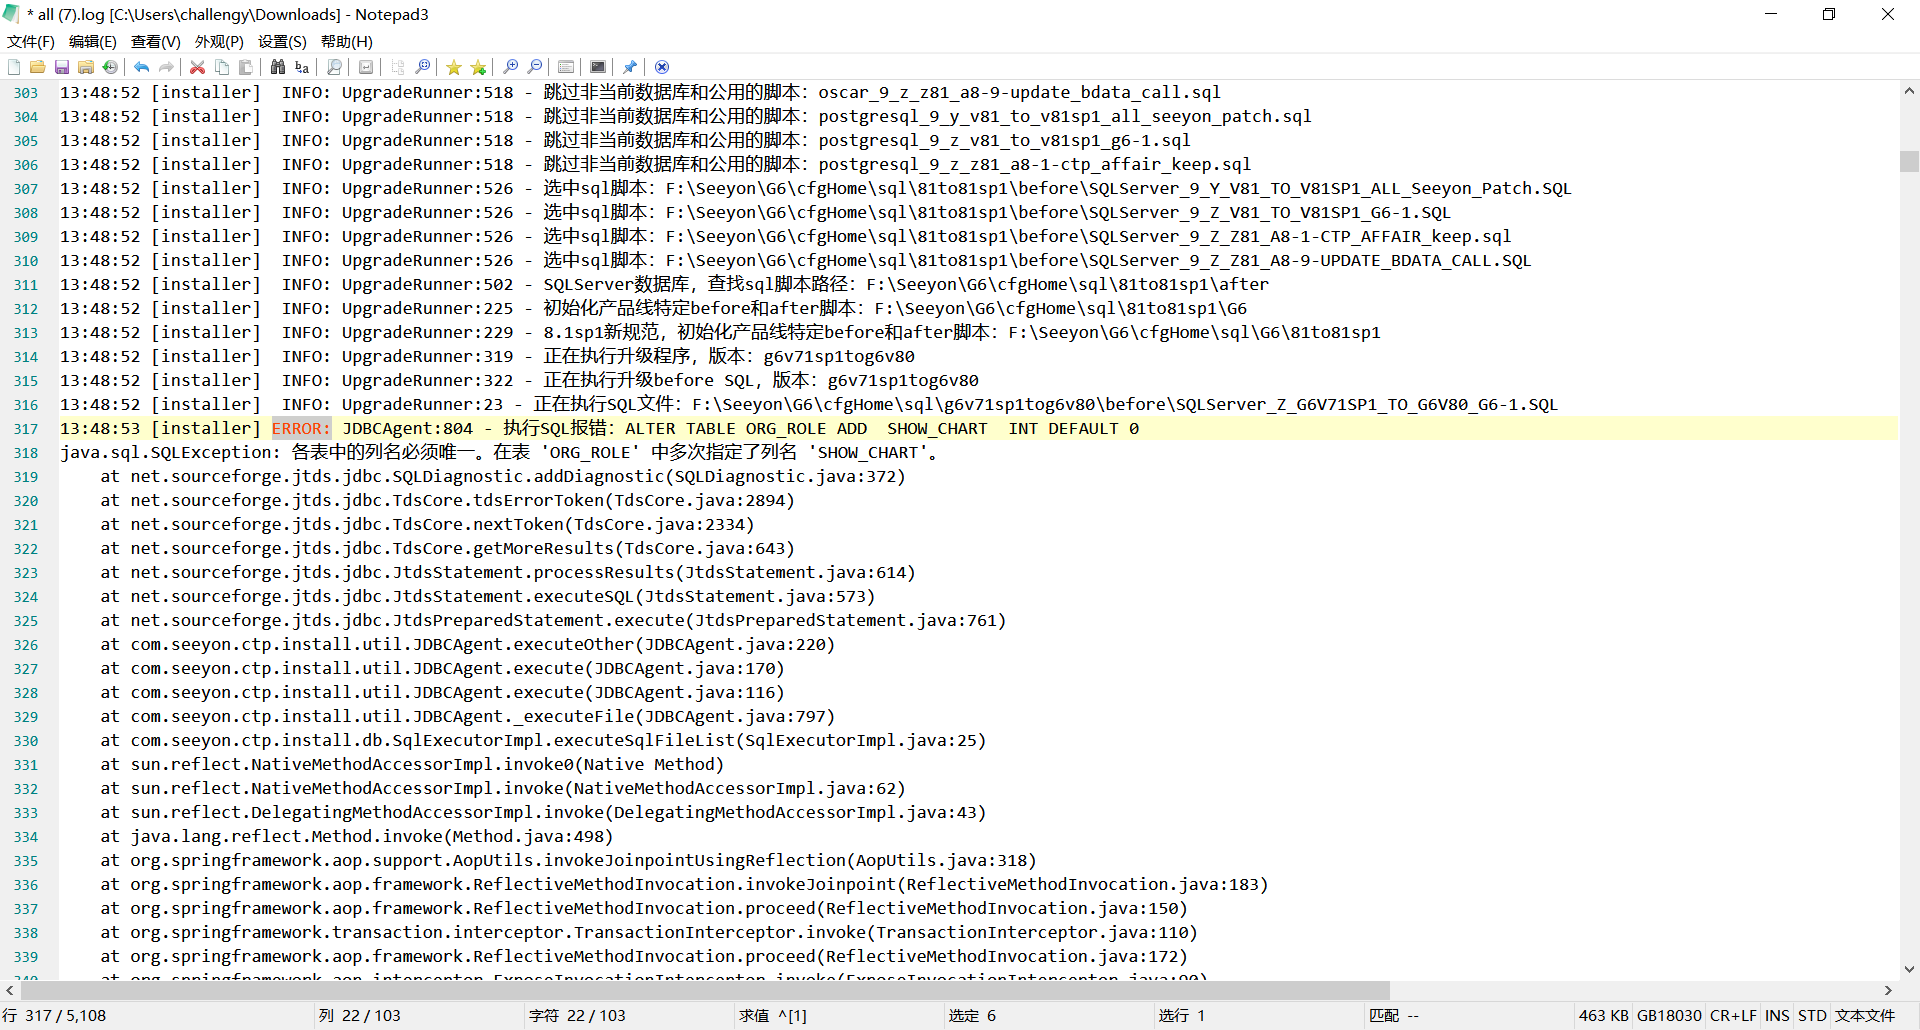Click the 字符 22 / 103 indicator
Image resolution: width=1920 pixels, height=1030 pixels.
tap(577, 1016)
